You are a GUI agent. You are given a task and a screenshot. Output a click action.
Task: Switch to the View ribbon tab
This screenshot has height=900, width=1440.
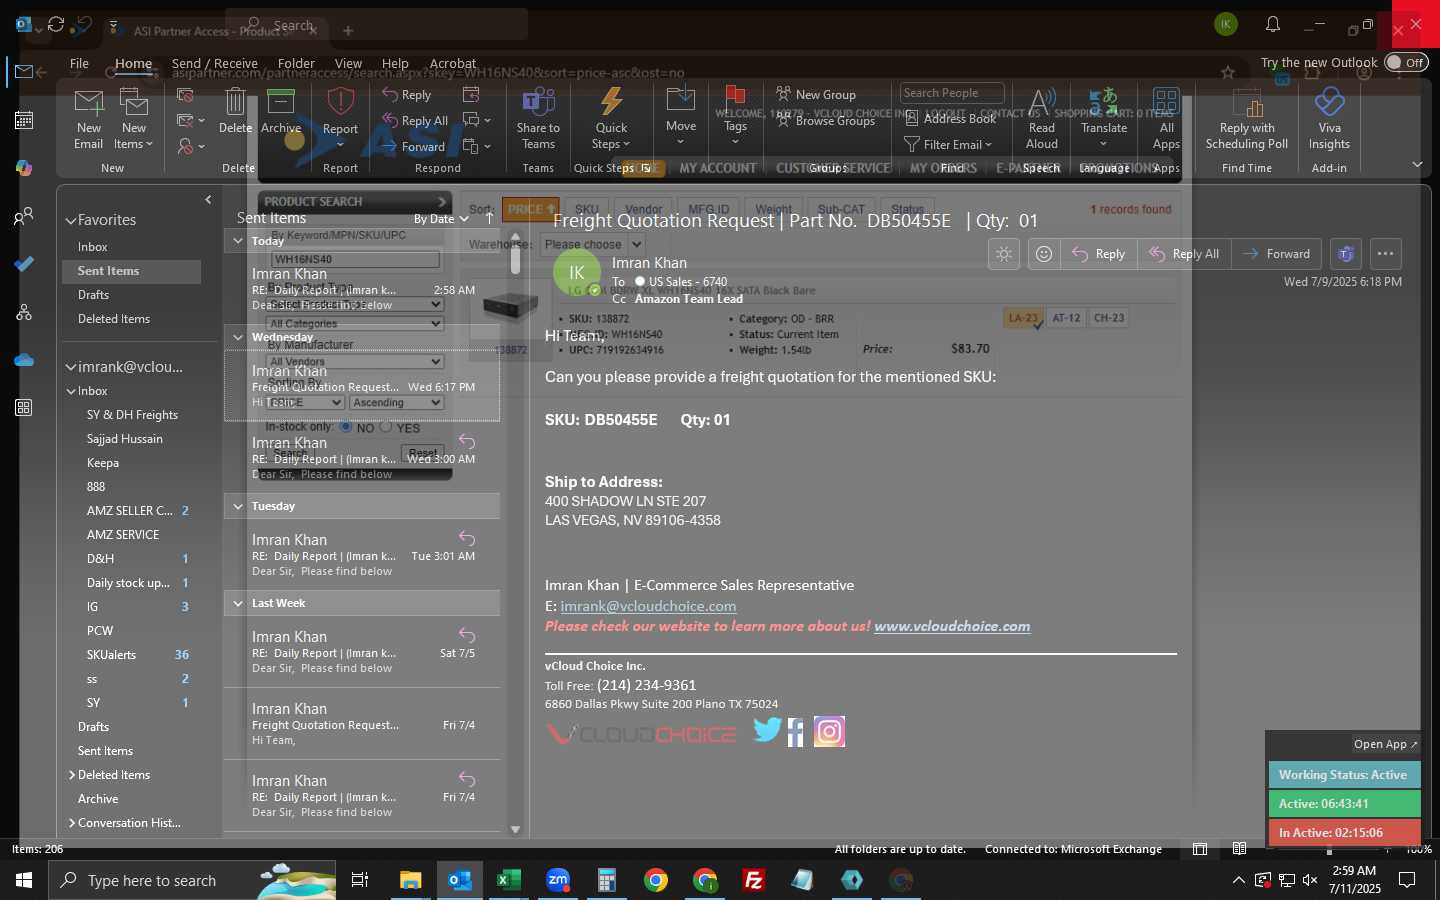348,63
